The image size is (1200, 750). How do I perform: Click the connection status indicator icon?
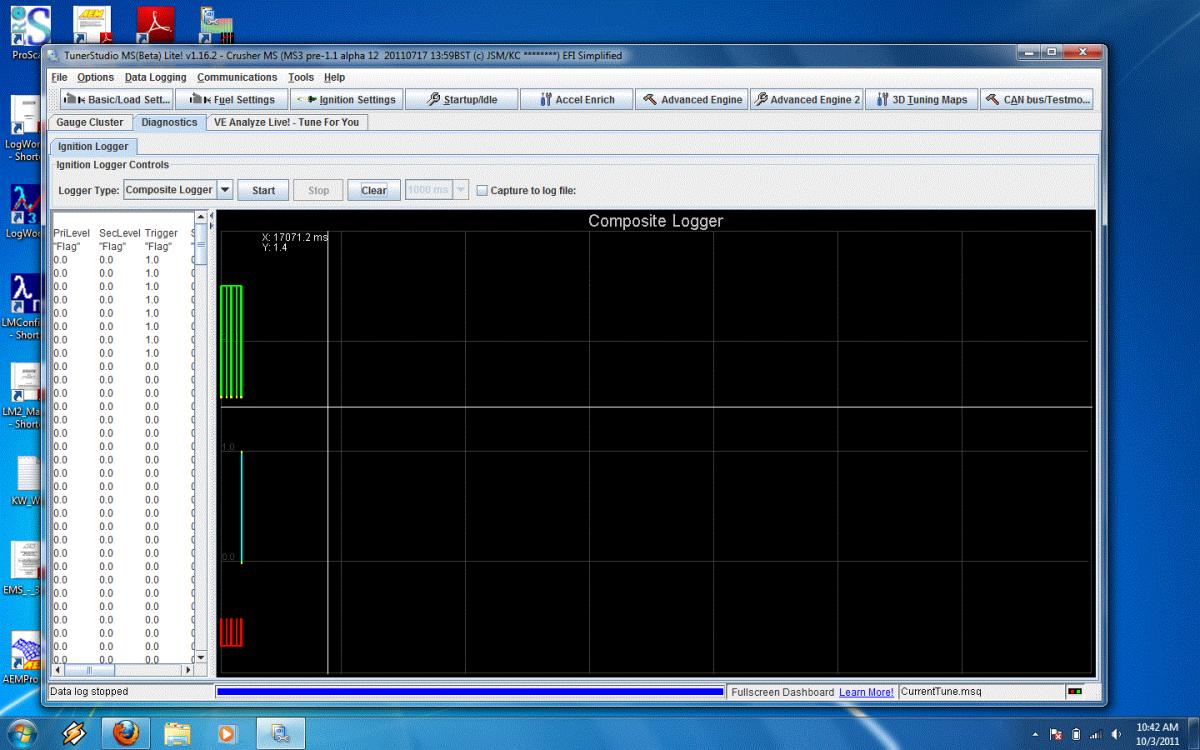pyautogui.click(x=1075, y=691)
